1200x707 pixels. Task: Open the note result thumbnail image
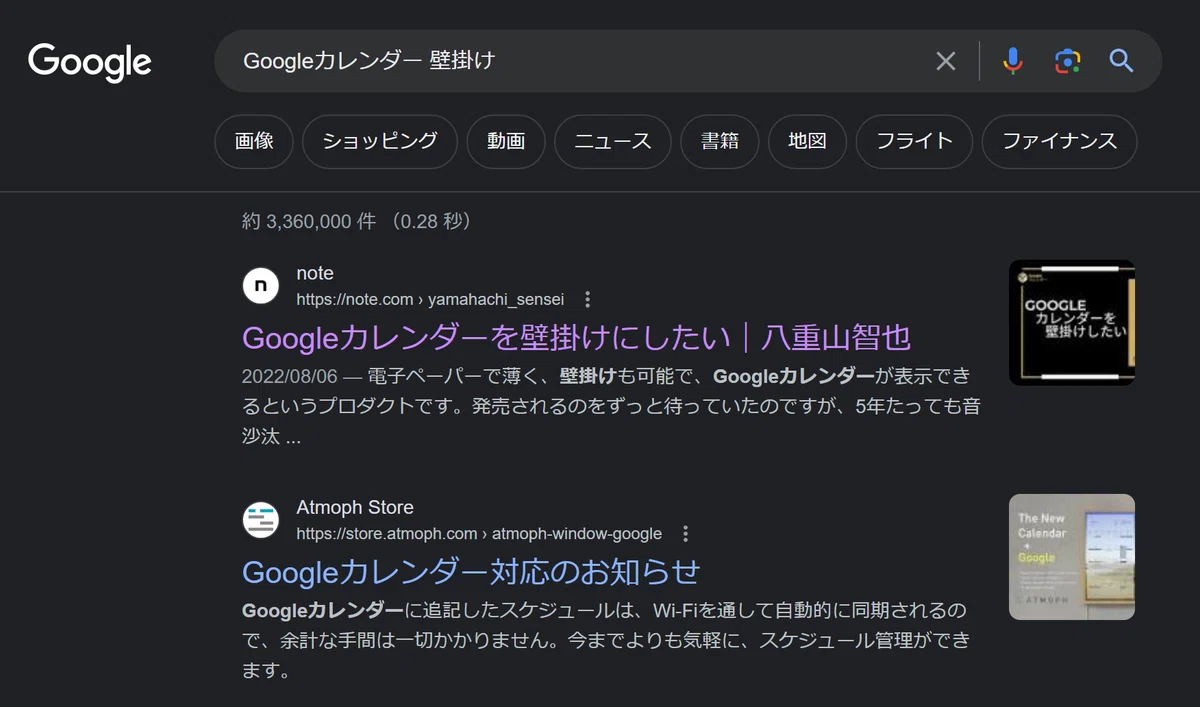(x=1072, y=323)
